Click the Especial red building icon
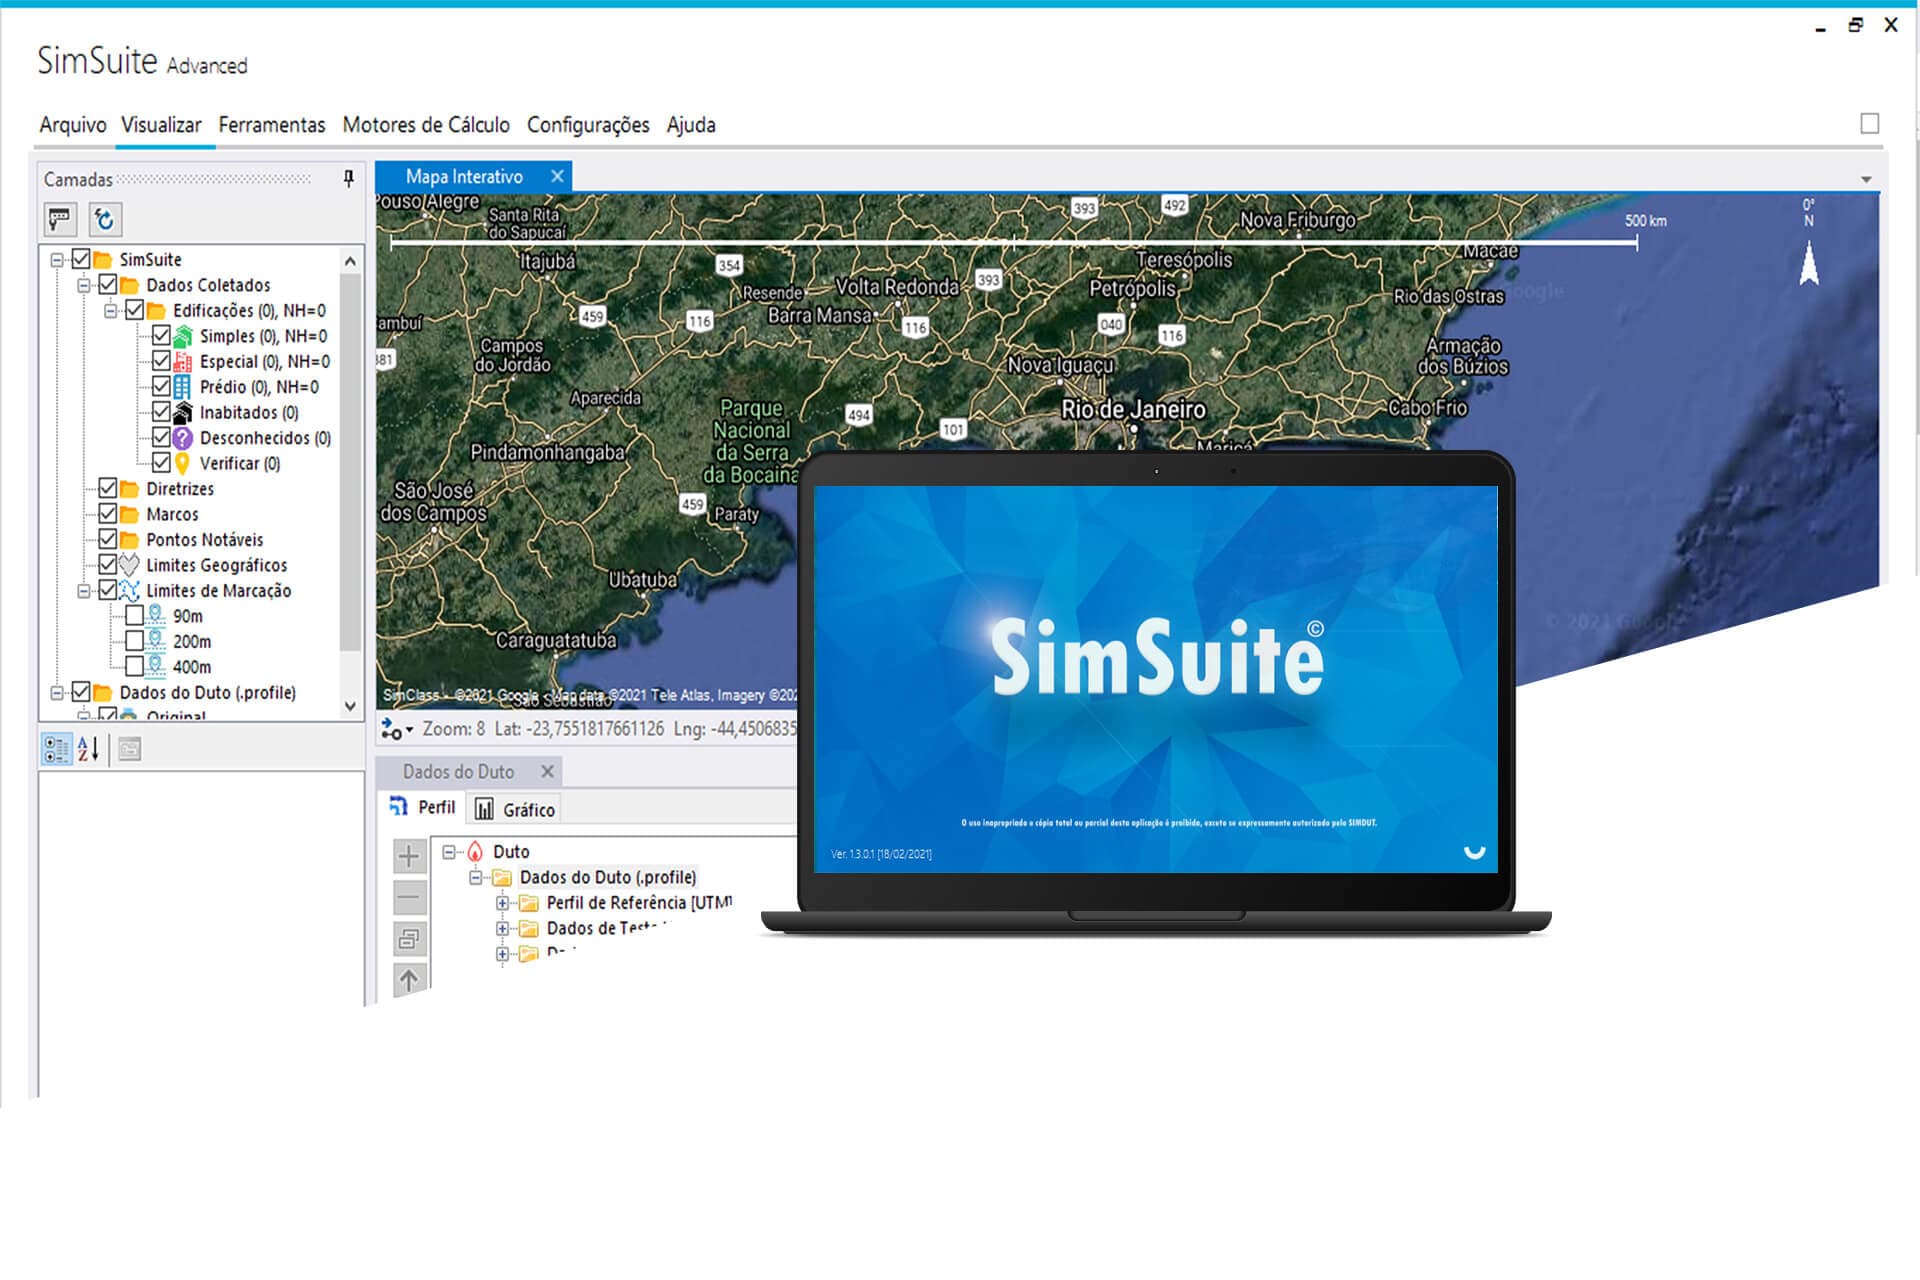This screenshot has height=1280, width=1920. [183, 362]
